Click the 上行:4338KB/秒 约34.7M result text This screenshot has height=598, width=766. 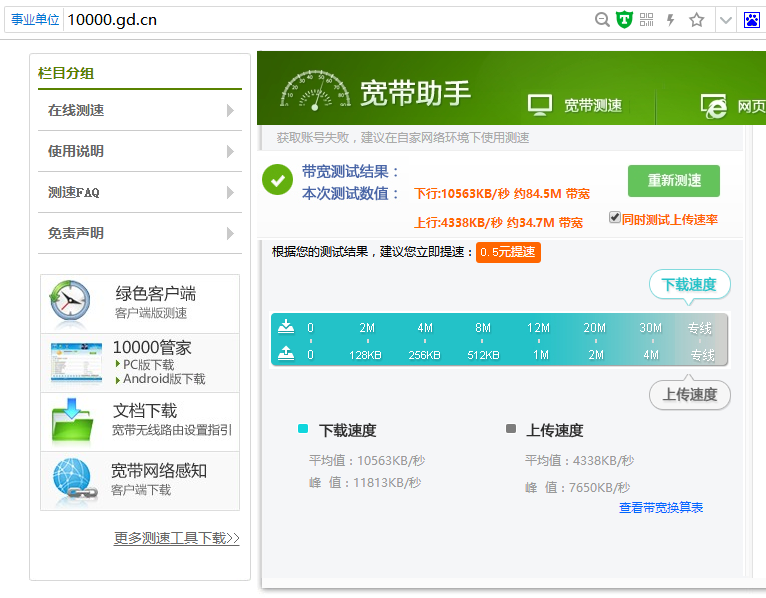click(498, 223)
